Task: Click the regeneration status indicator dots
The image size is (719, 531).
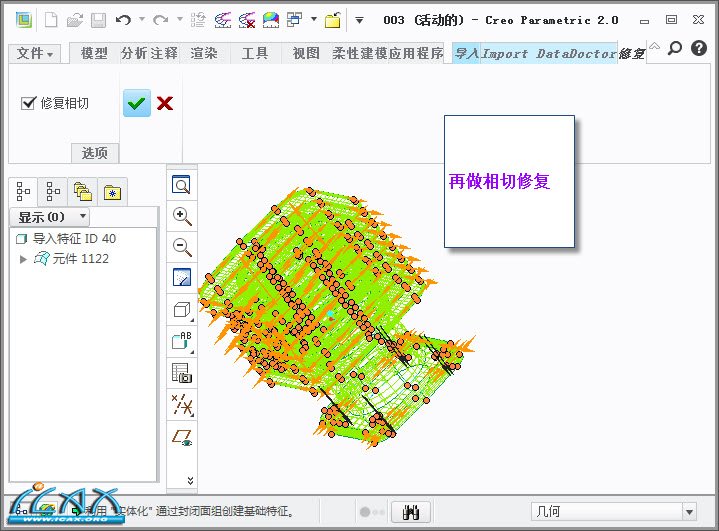Action: 372,512
